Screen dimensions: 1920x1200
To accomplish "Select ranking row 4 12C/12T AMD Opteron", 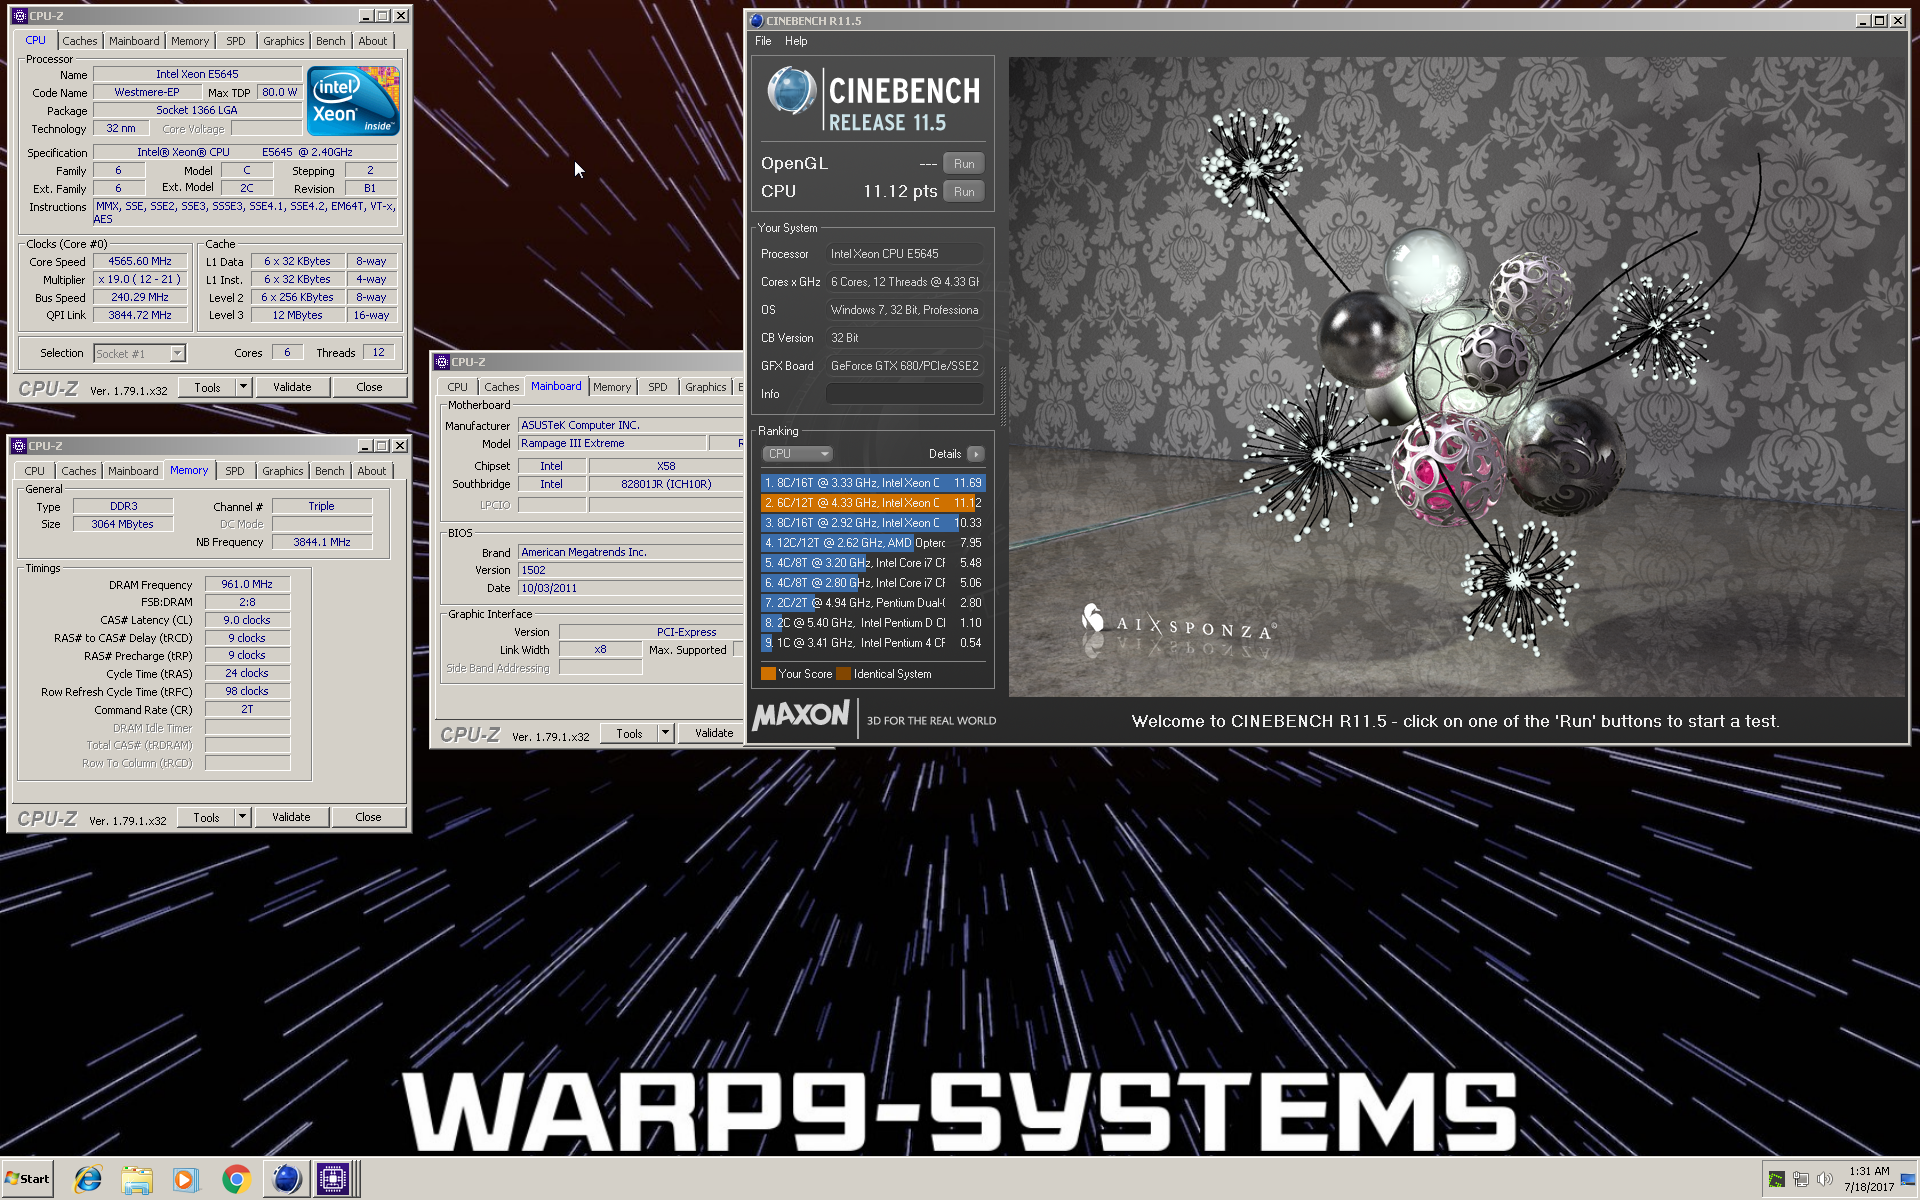I will coord(873,543).
